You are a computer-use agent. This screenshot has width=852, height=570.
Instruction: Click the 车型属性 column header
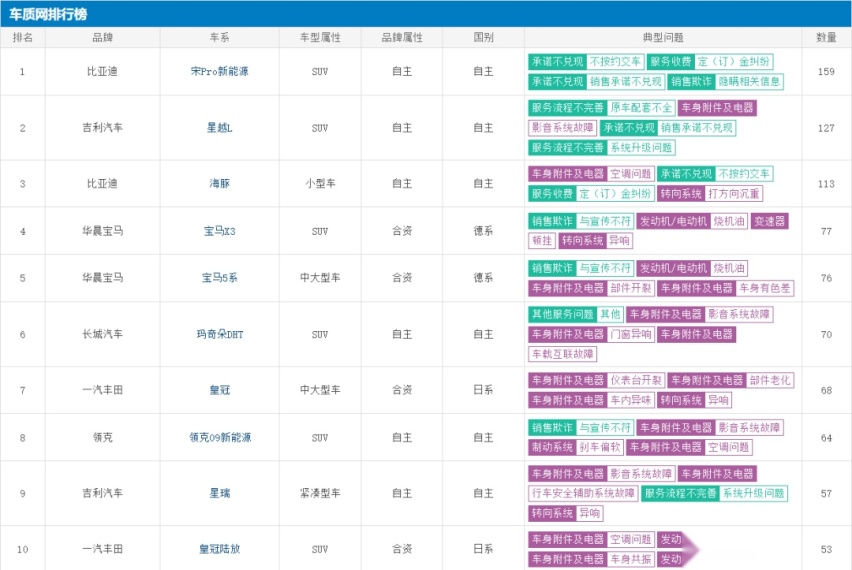(x=320, y=37)
